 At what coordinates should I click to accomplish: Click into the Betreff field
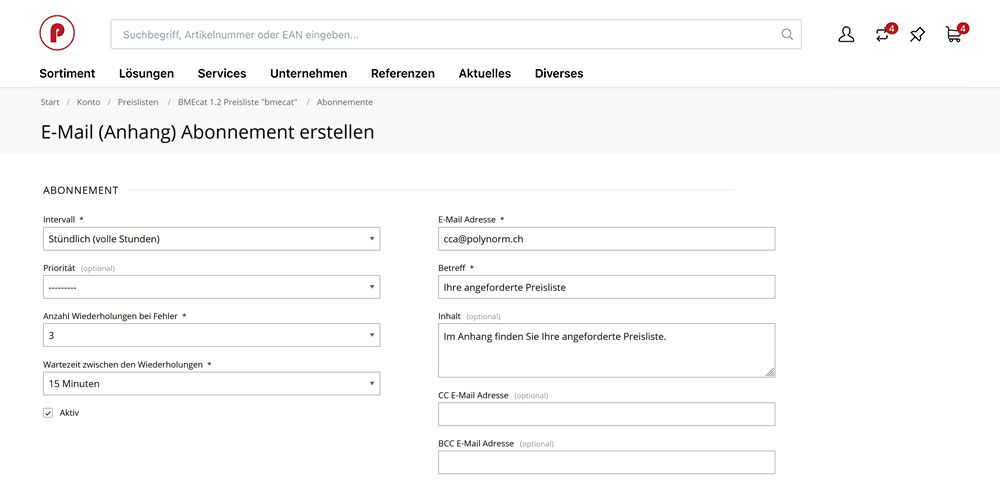[x=606, y=287]
